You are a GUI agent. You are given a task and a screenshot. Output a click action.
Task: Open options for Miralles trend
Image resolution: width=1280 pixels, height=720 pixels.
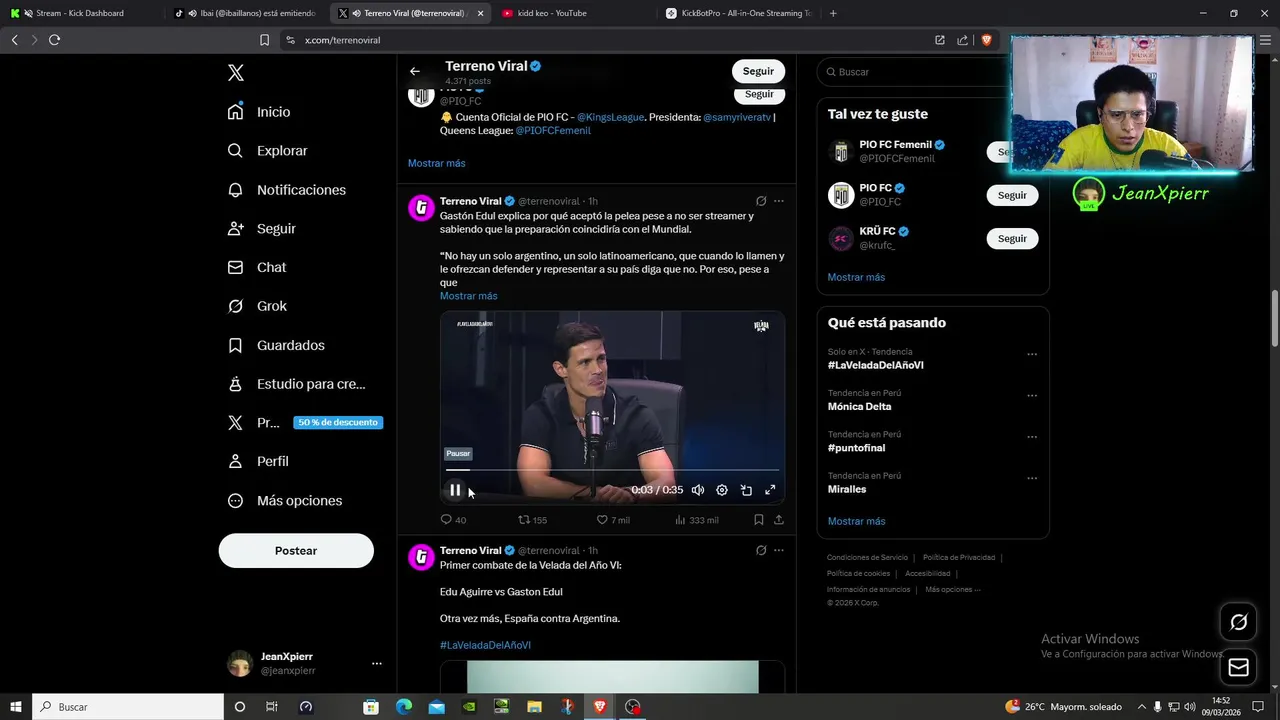coord(1032,478)
